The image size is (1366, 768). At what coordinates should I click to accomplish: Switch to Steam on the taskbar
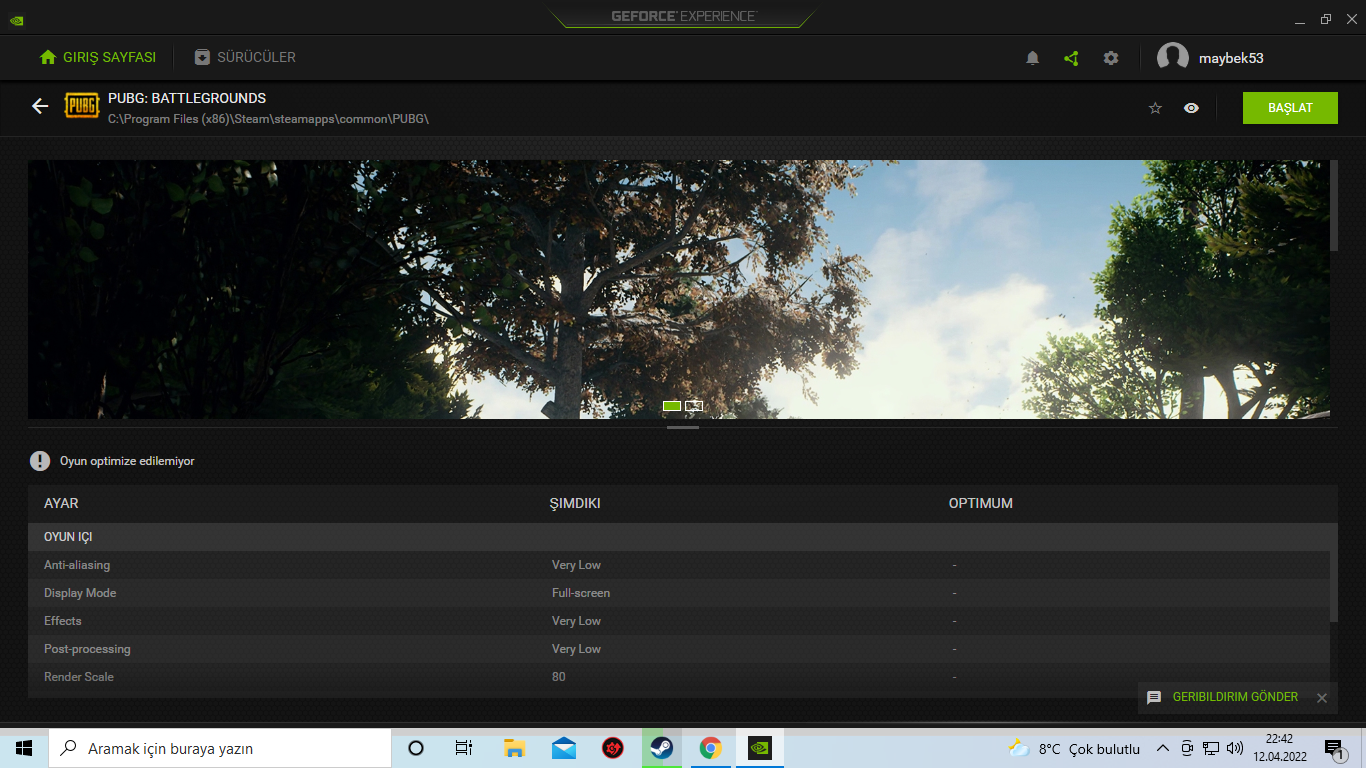(662, 748)
